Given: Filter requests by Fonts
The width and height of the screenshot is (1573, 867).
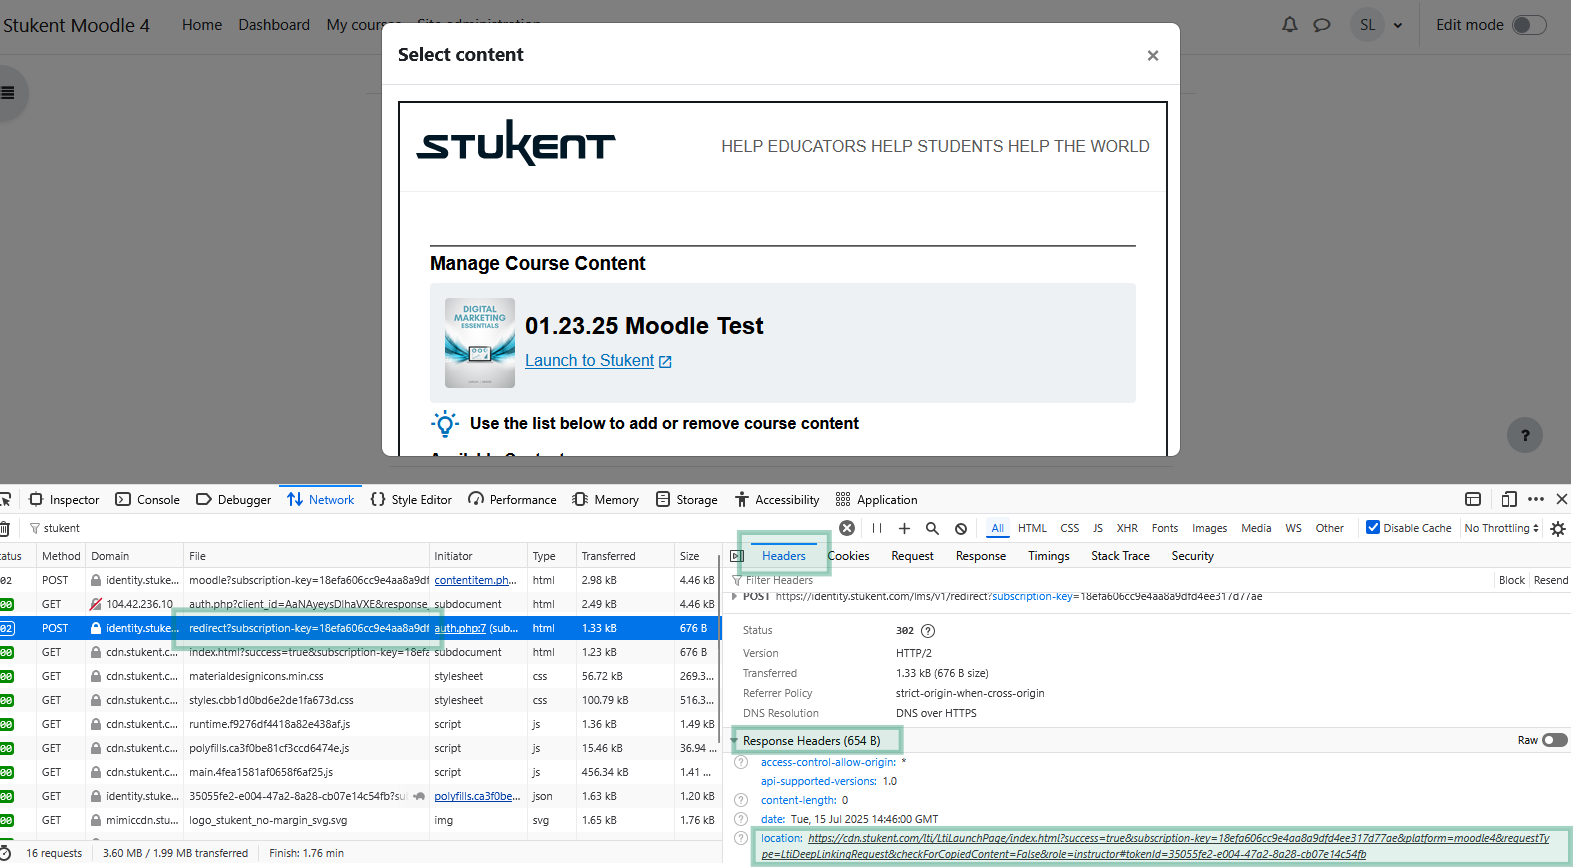Looking at the screenshot, I should [x=1165, y=528].
